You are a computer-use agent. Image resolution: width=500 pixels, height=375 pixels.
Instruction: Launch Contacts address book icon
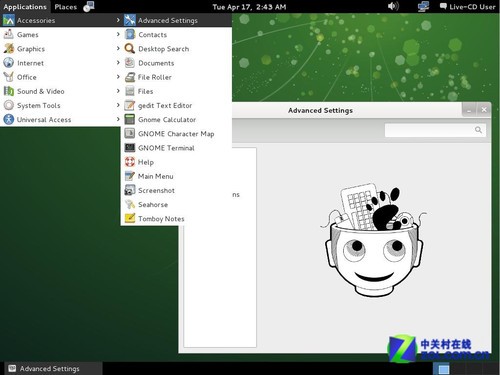(x=130, y=34)
